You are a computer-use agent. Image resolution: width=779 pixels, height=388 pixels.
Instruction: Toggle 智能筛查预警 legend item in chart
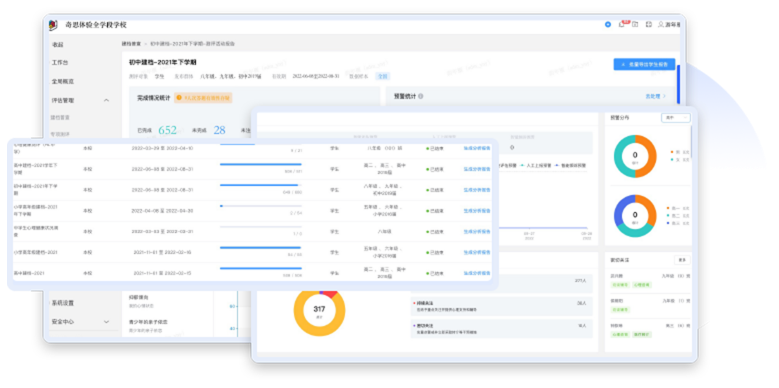coord(570,165)
